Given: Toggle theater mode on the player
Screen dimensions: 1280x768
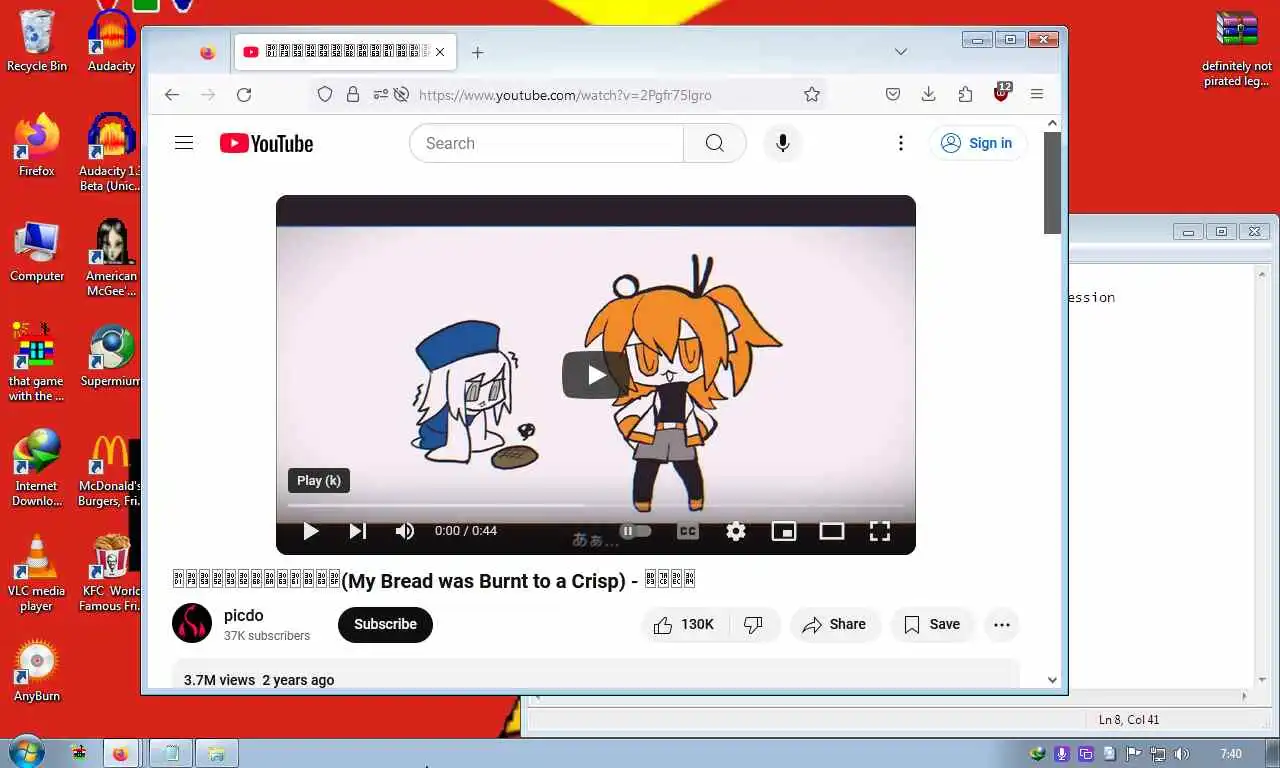Looking at the screenshot, I should pyautogui.click(x=832, y=531).
